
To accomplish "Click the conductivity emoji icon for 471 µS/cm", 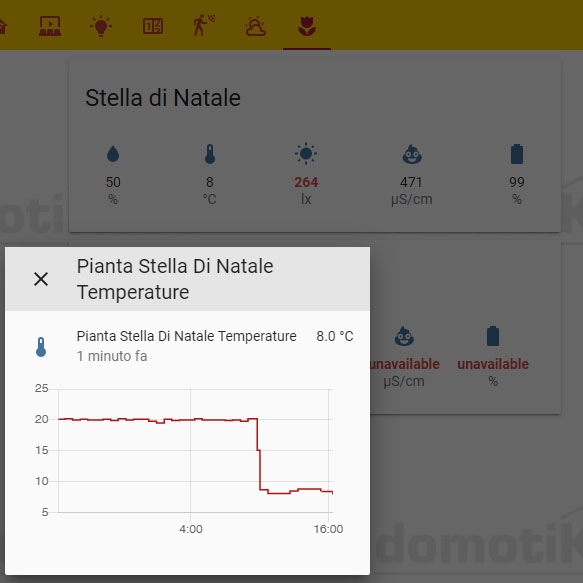I will click(412, 154).
